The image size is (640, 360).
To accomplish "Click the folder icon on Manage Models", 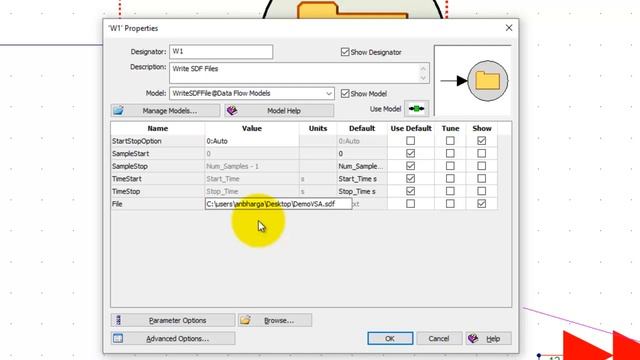I will (118, 111).
